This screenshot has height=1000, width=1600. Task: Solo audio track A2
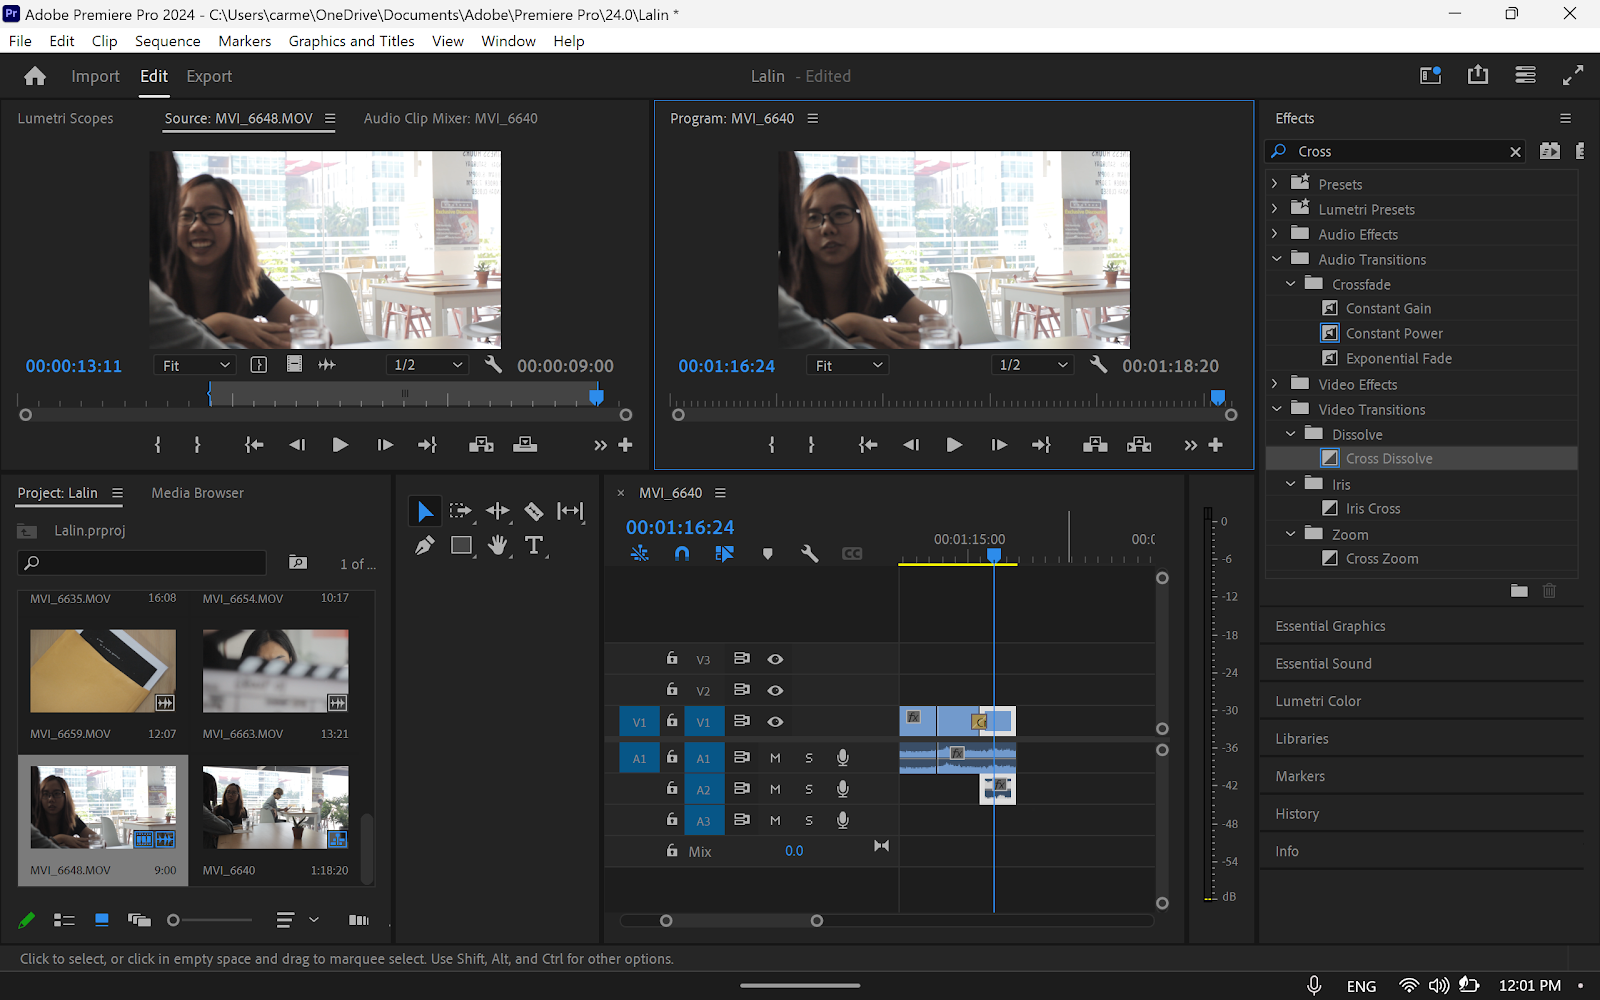(809, 789)
